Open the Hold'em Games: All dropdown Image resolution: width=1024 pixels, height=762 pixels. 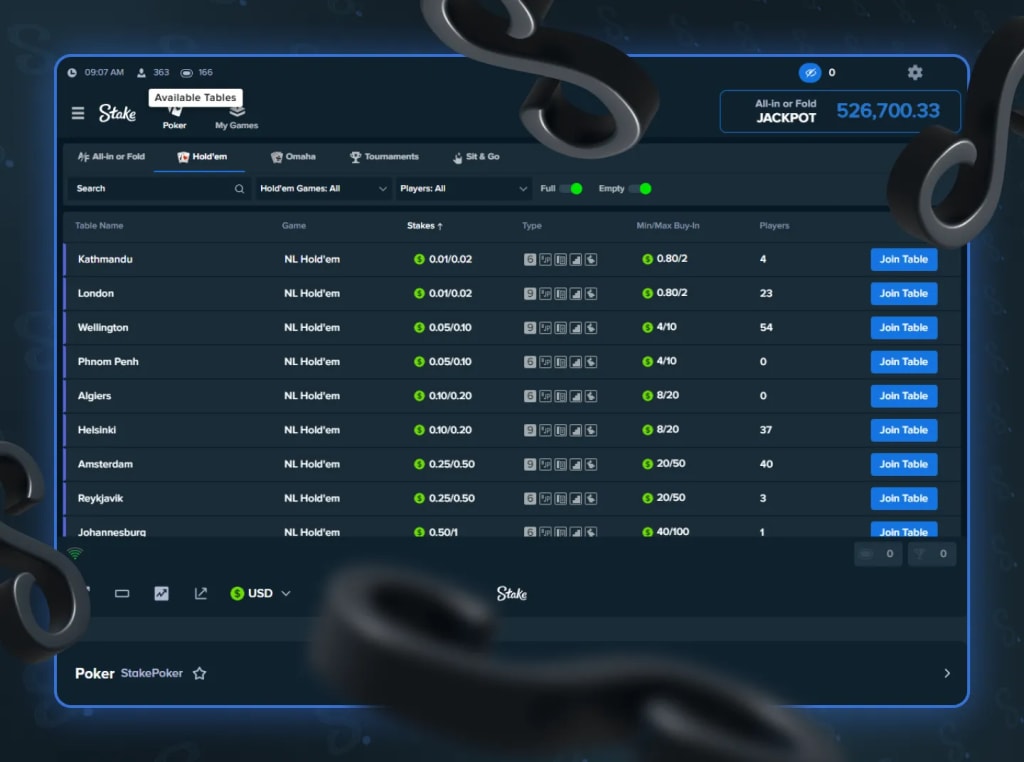(322, 188)
